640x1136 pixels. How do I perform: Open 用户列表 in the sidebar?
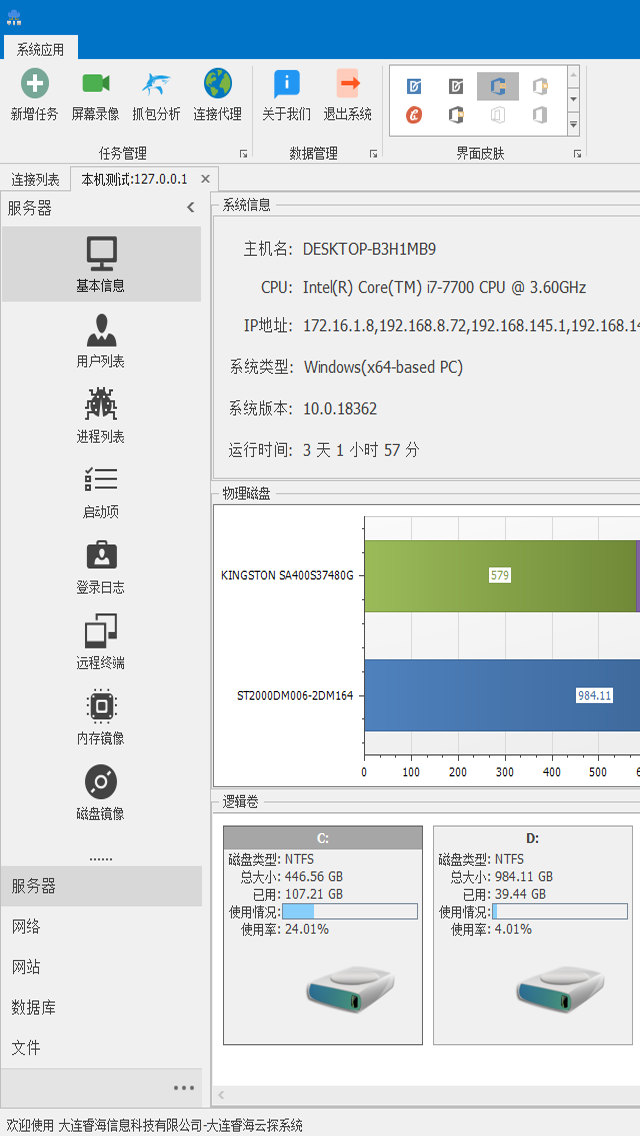click(101, 340)
